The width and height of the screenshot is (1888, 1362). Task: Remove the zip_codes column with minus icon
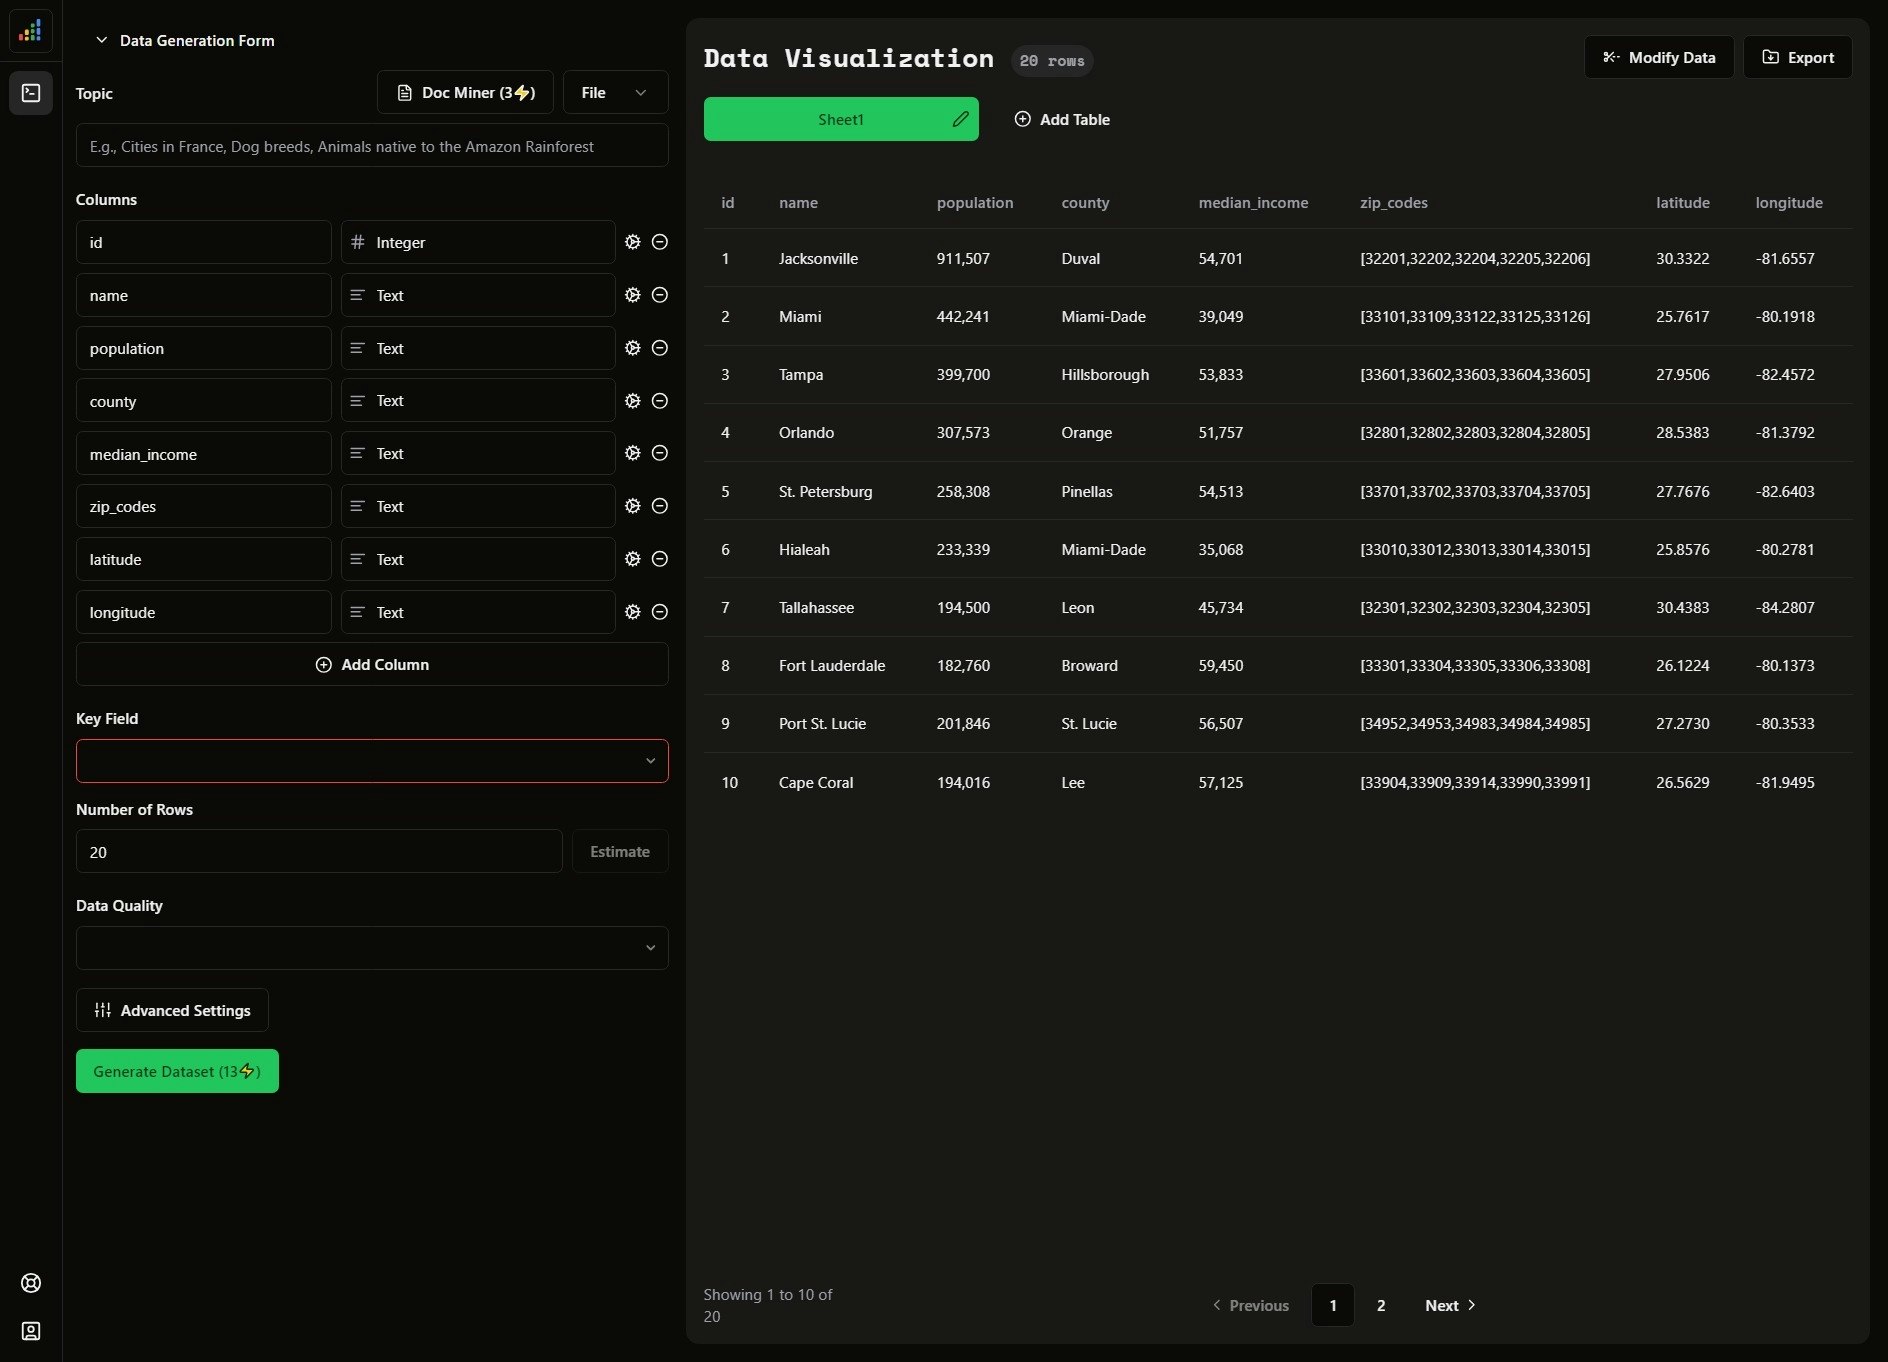point(660,506)
